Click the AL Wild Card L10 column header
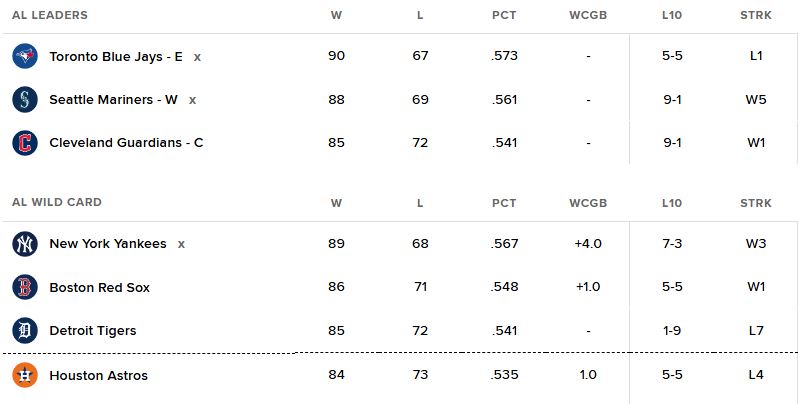The height and width of the screenshot is (404, 798). (671, 203)
